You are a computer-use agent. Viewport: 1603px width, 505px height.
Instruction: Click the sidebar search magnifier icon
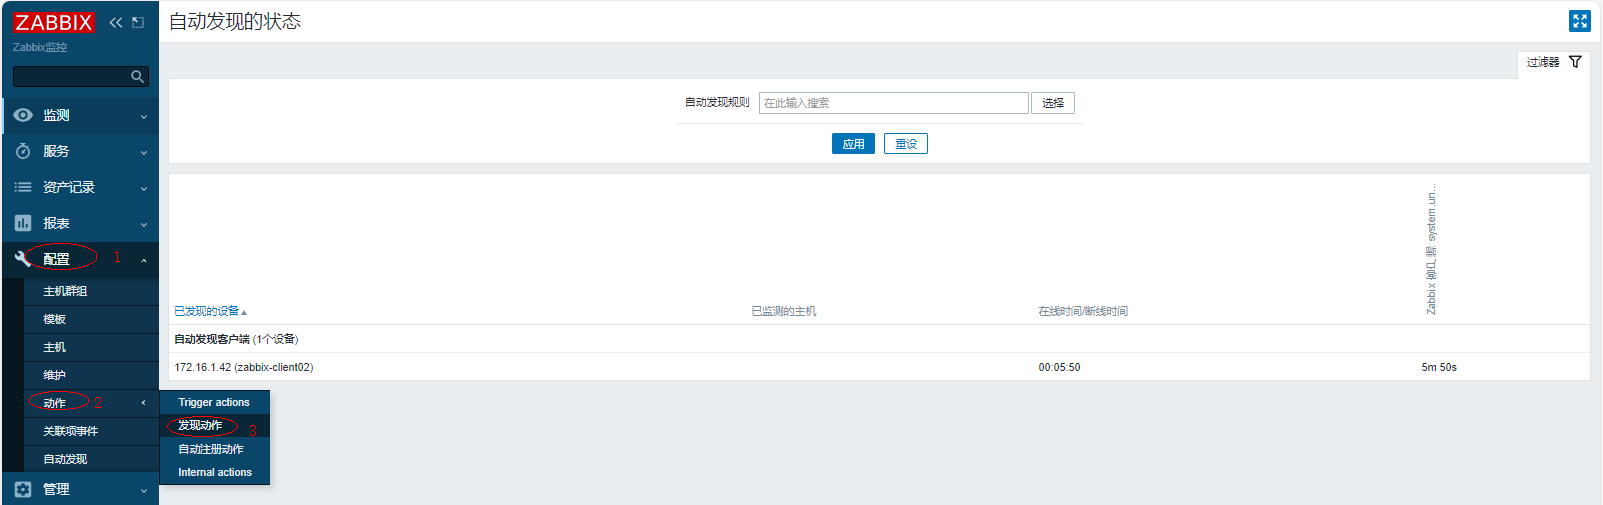pos(137,77)
